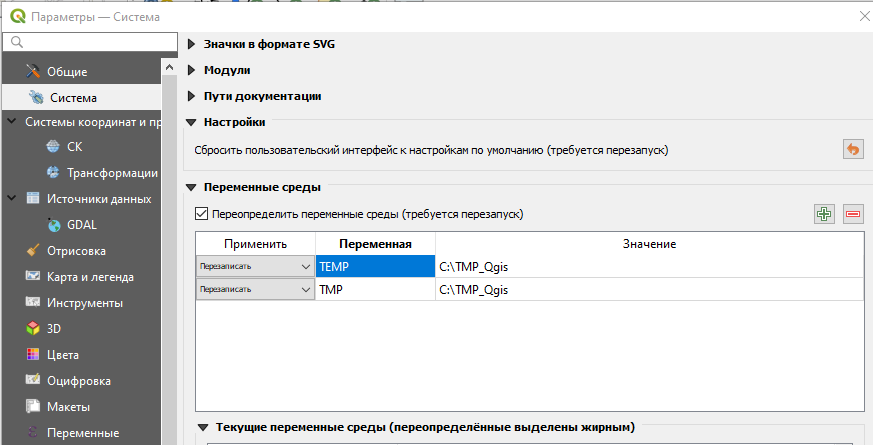This screenshot has width=873, height=445.
Task: Expand the documentation paths group
Action: (192, 96)
